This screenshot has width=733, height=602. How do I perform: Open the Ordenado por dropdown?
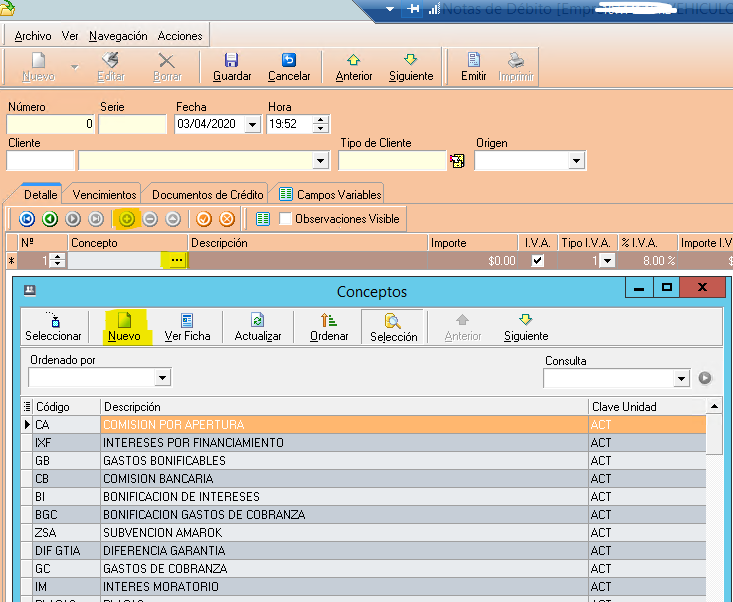click(x=163, y=377)
